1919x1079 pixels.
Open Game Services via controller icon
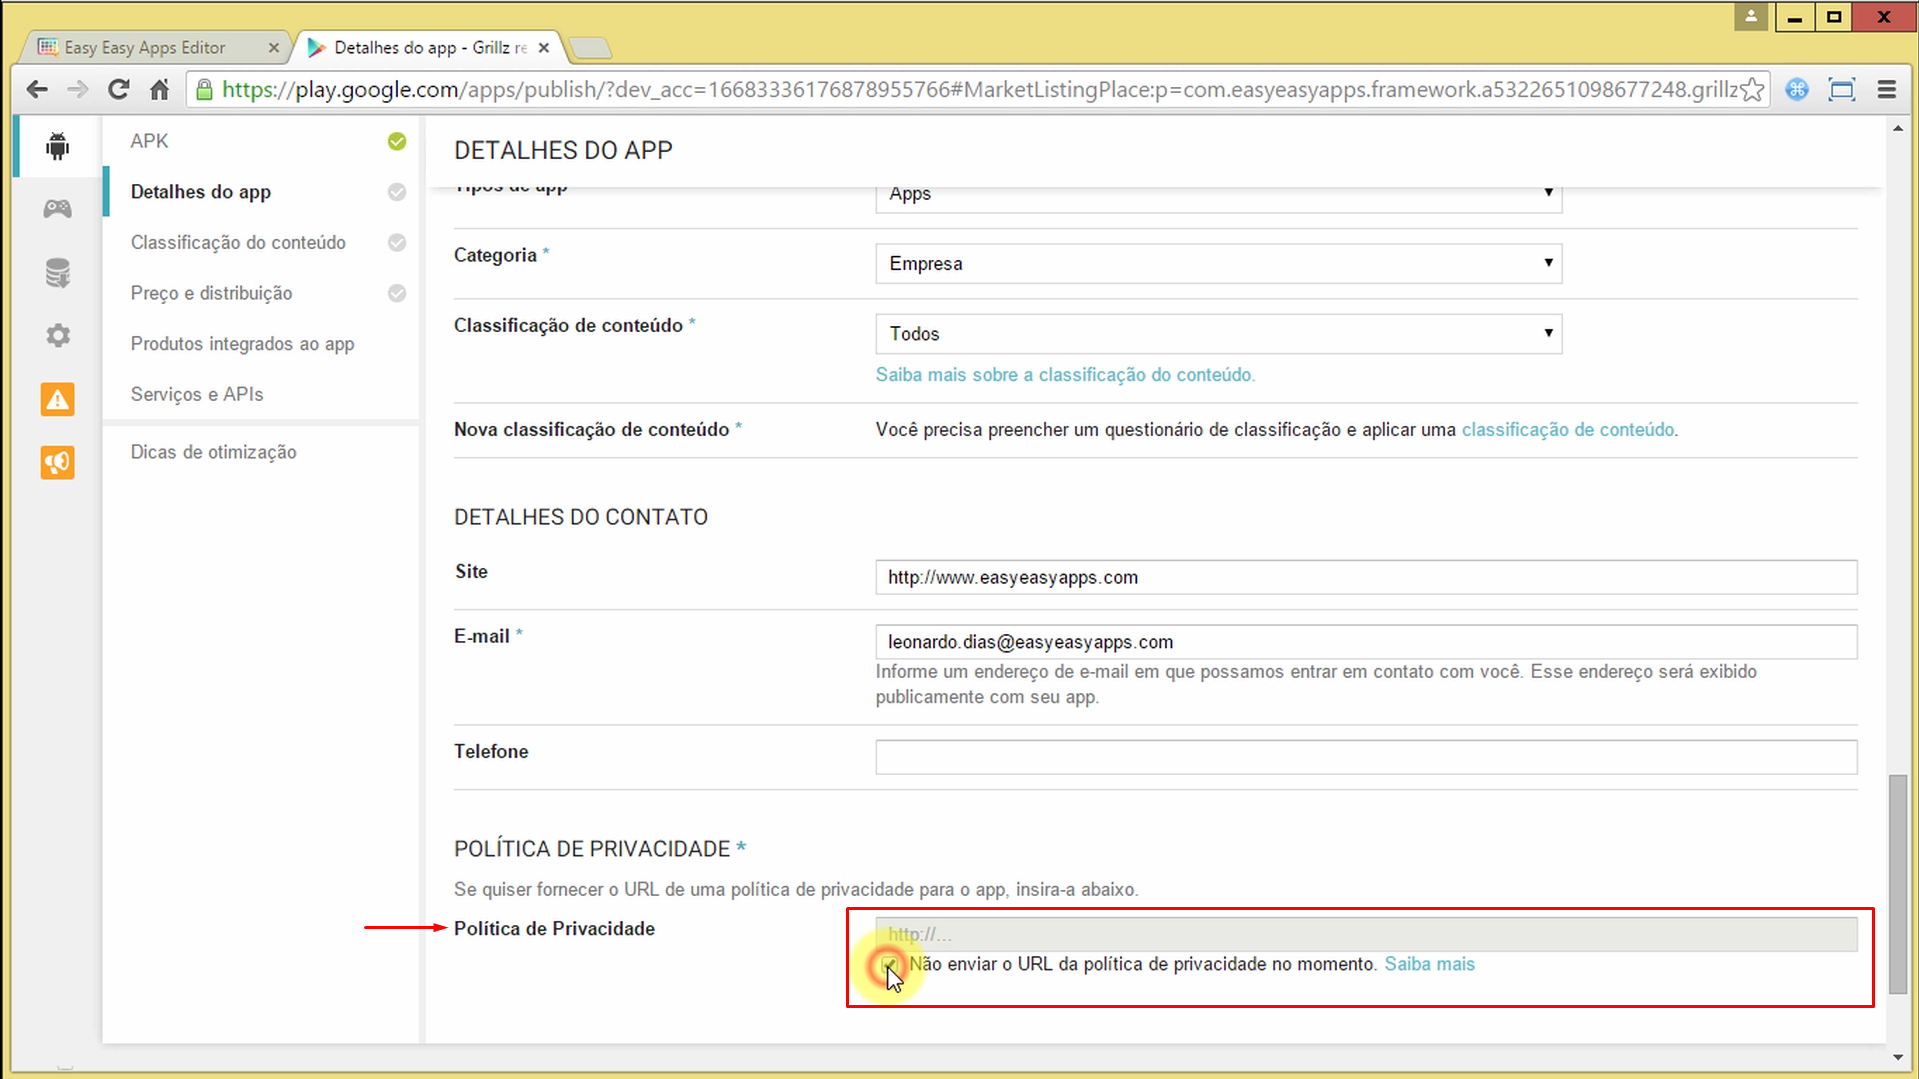57,208
